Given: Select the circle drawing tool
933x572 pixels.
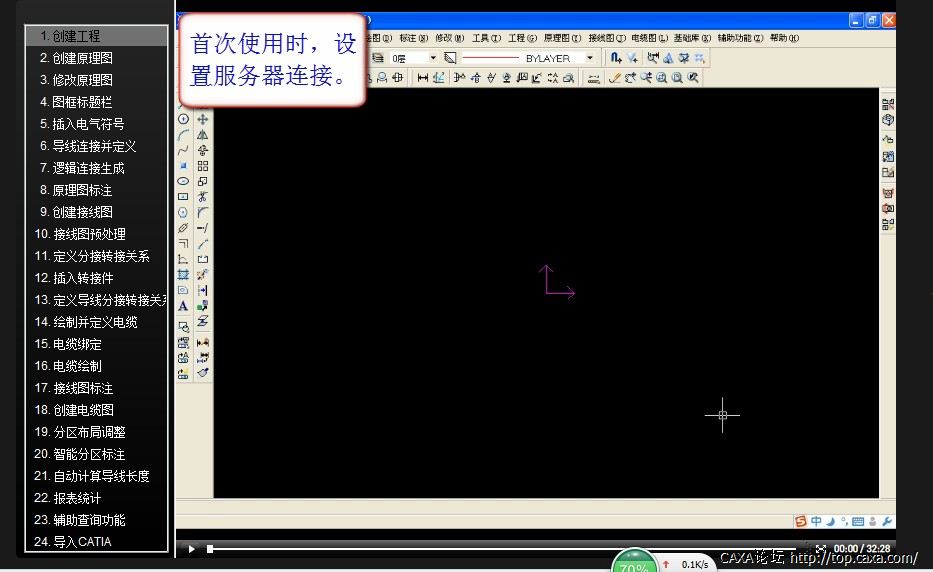Looking at the screenshot, I should click(x=183, y=119).
